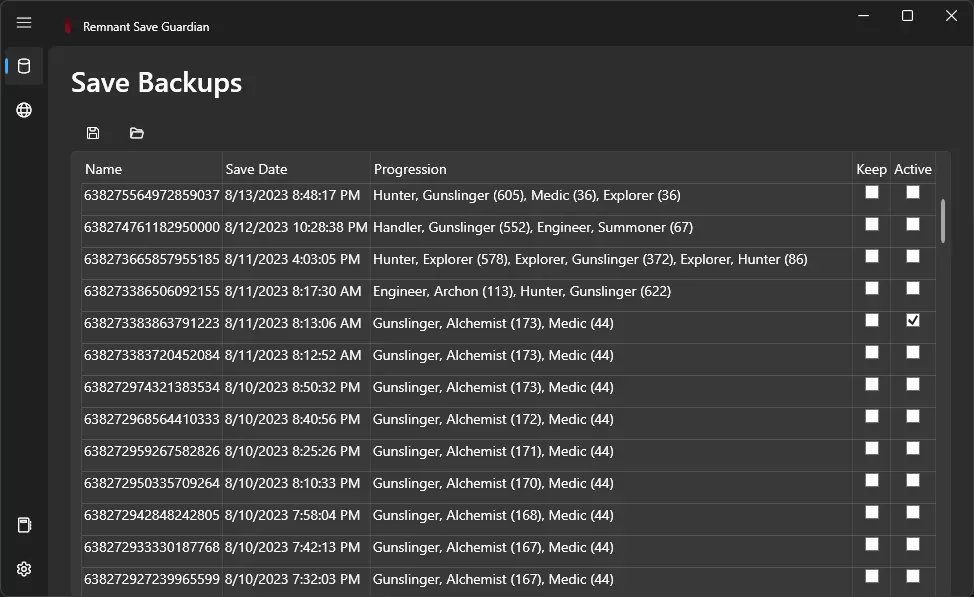Image resolution: width=974 pixels, height=597 pixels.
Task: Select the backup row 638273386506092155
Action: (x=151, y=291)
